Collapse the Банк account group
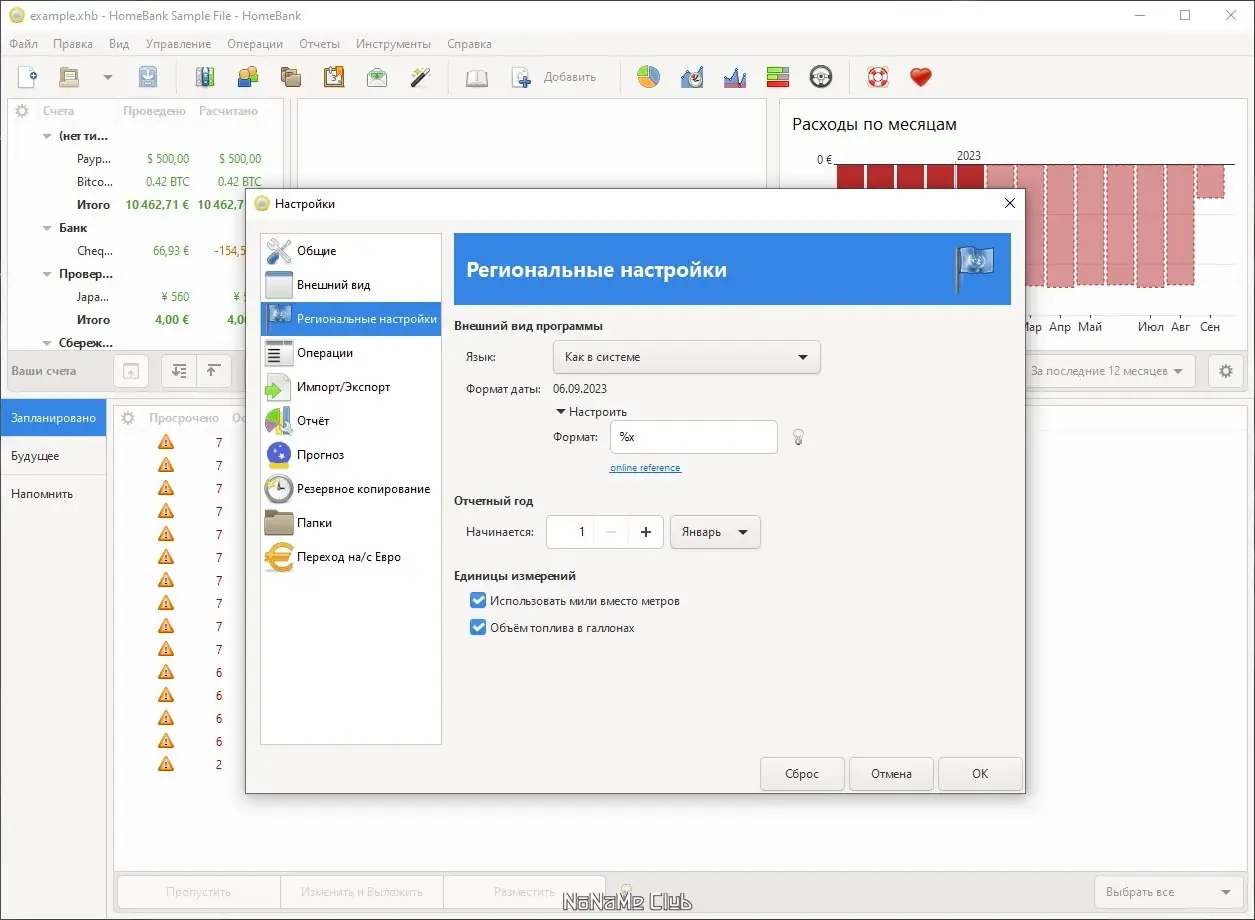 click(x=49, y=228)
